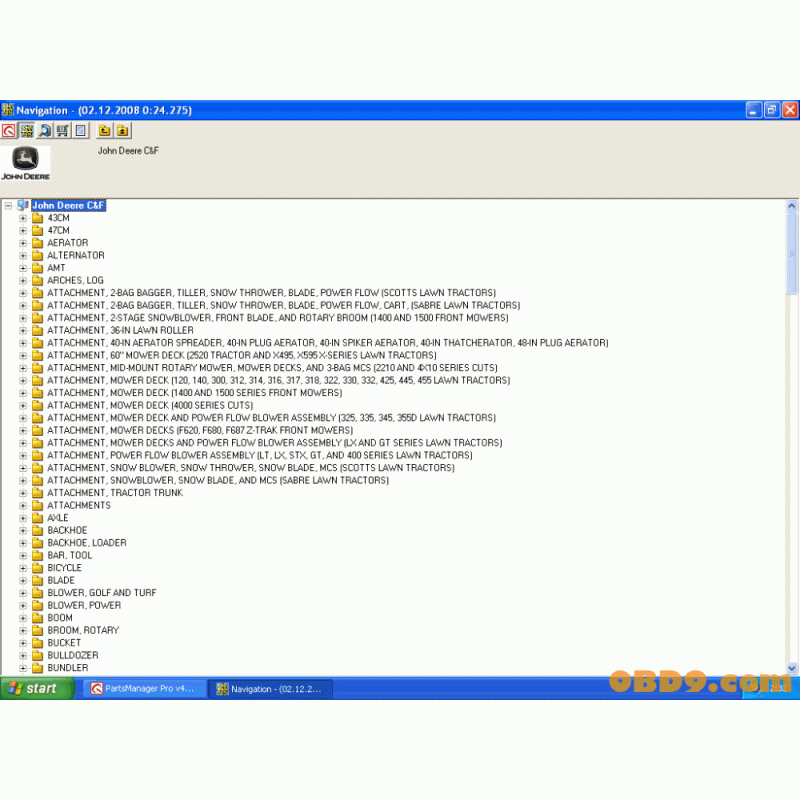Open the search magnifier tool
Screen dimensions: 800x800
click(x=45, y=131)
